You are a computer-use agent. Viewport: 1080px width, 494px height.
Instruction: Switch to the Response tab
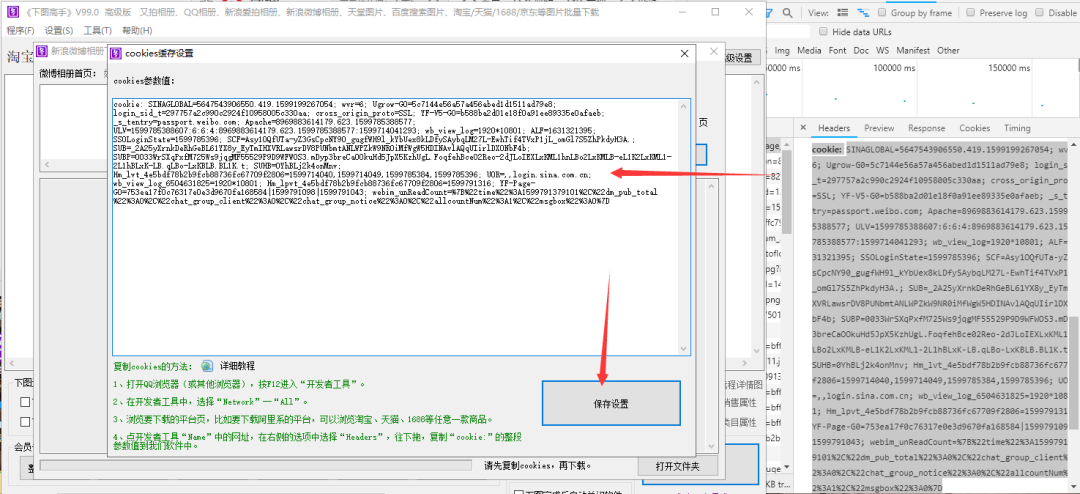[x=926, y=128]
